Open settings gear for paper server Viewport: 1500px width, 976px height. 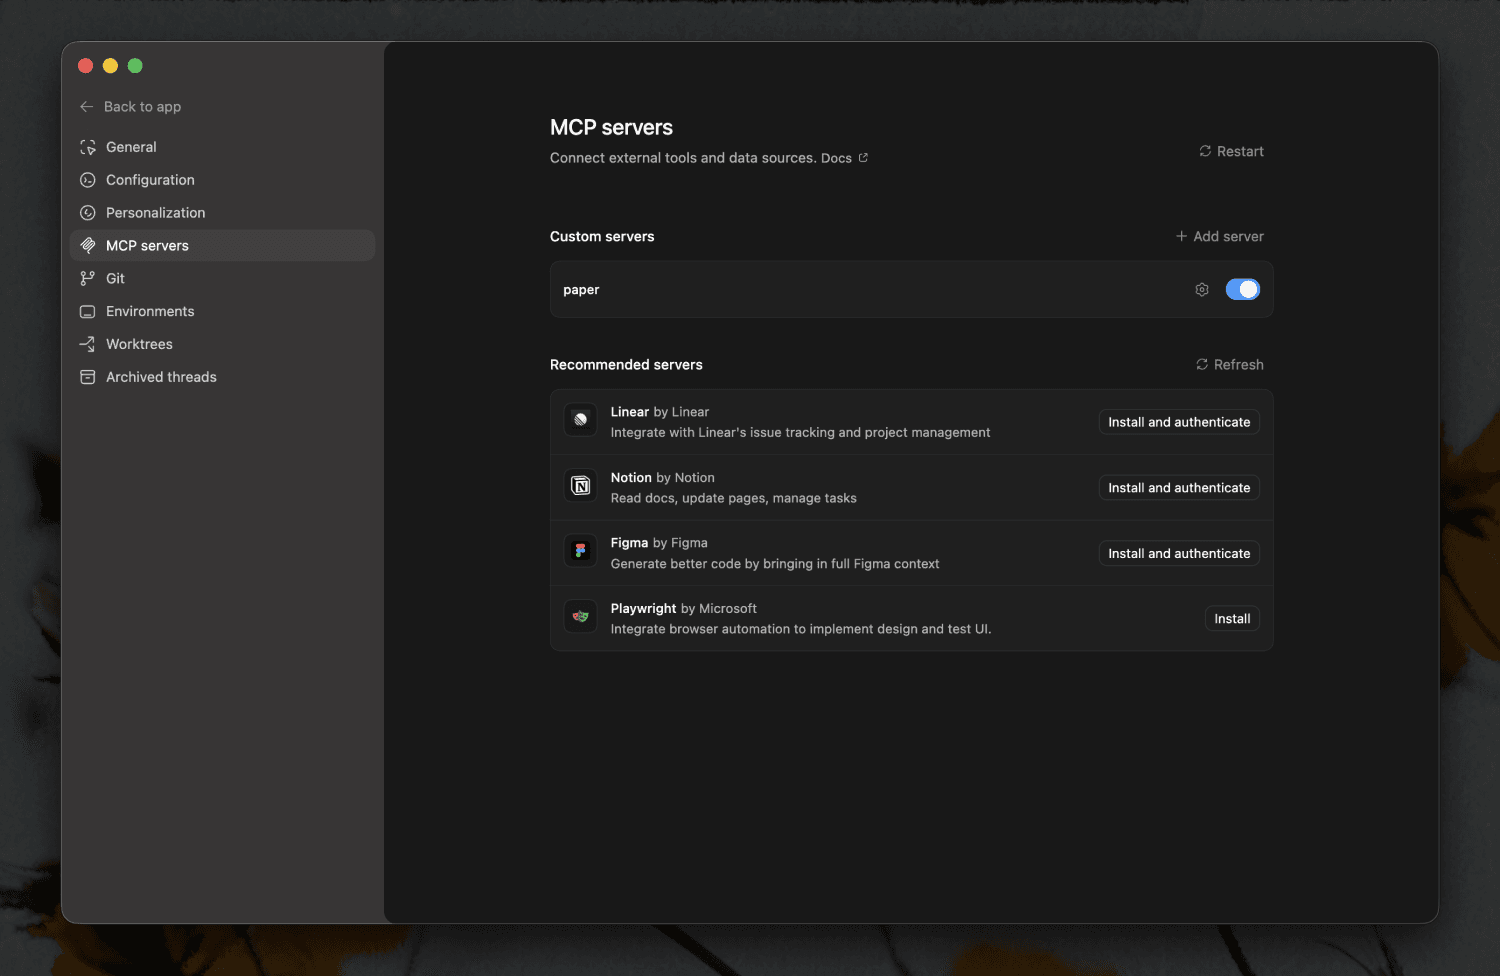pyautogui.click(x=1202, y=290)
